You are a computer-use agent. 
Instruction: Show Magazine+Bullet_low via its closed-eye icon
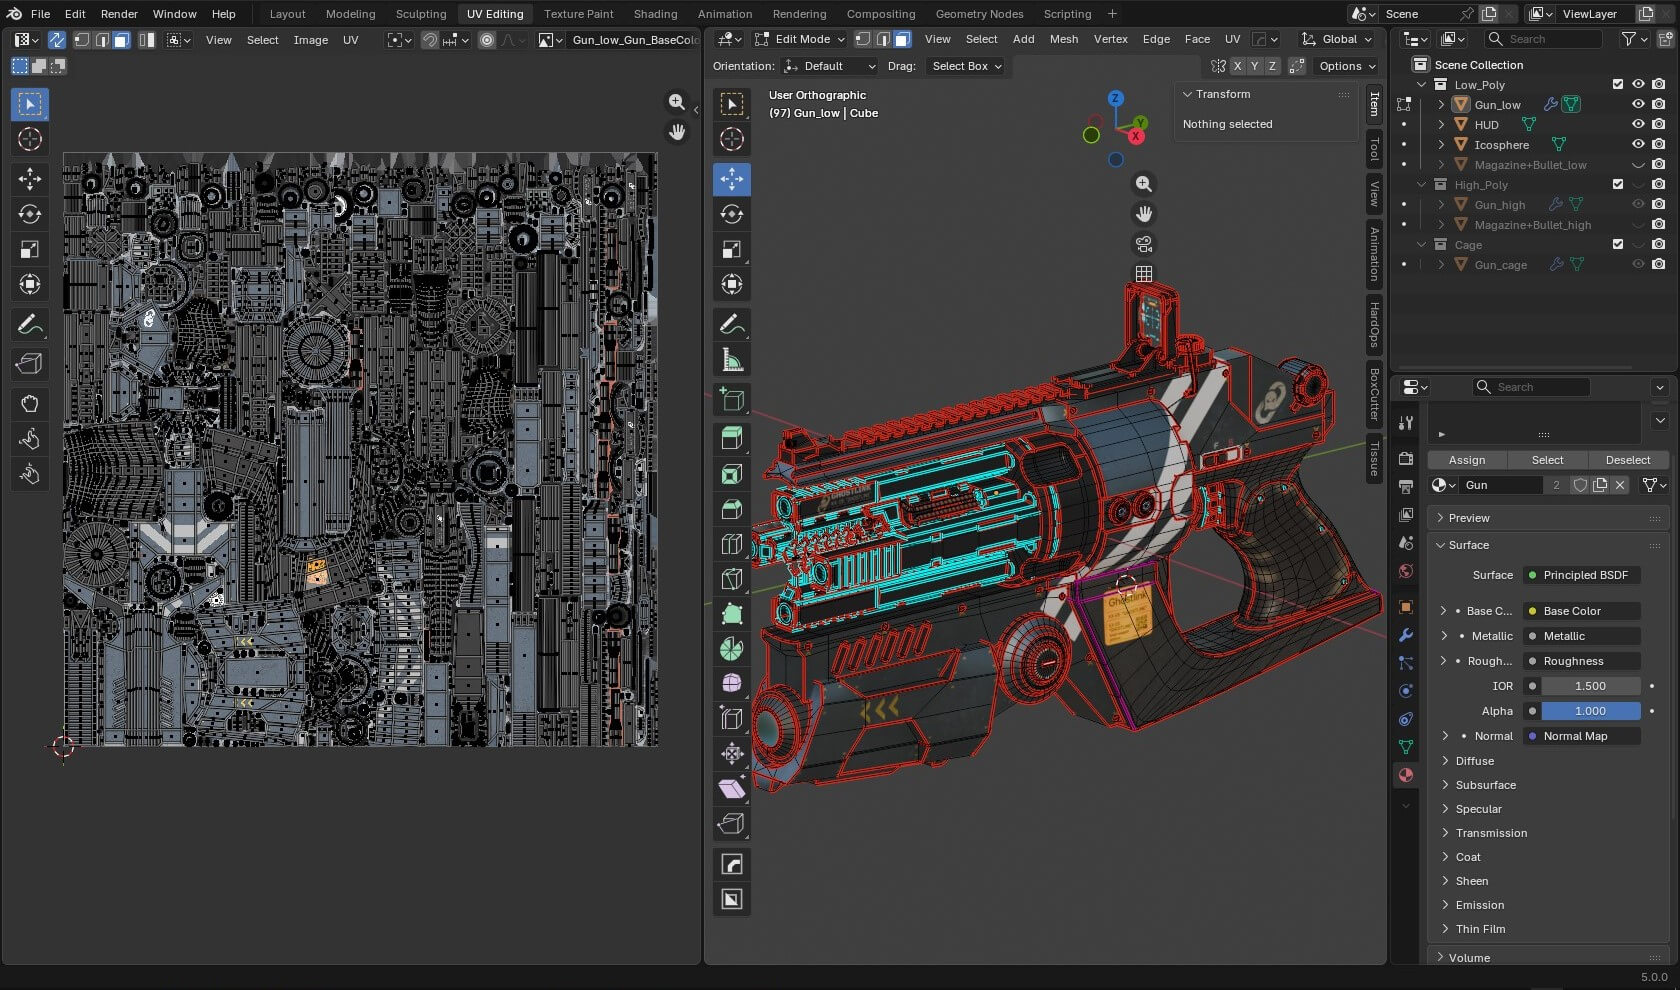point(1638,165)
